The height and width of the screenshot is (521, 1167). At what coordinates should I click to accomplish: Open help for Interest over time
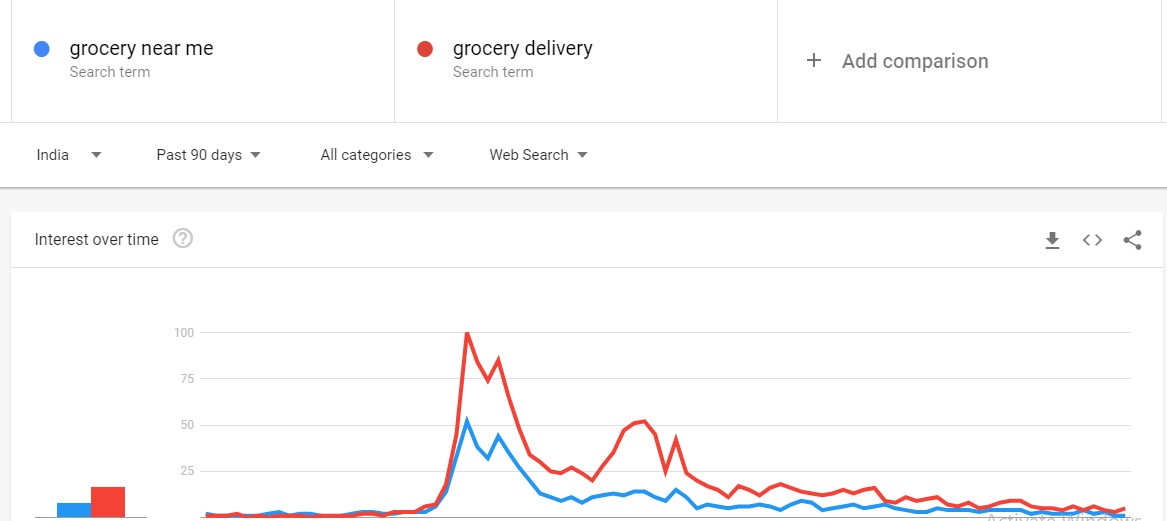click(182, 239)
